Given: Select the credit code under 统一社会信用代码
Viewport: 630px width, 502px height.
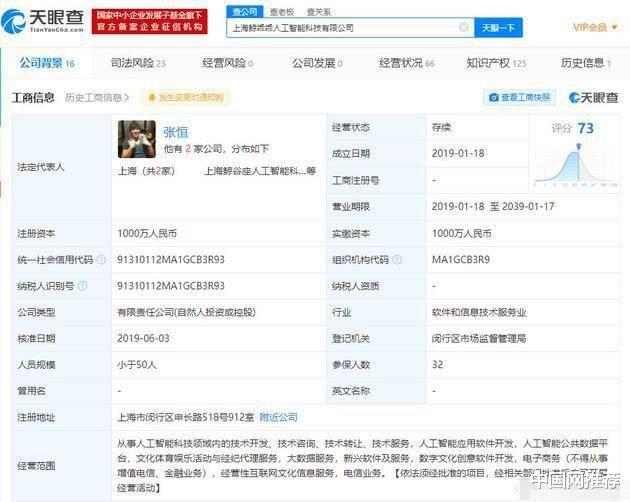Looking at the screenshot, I should click(x=171, y=260).
